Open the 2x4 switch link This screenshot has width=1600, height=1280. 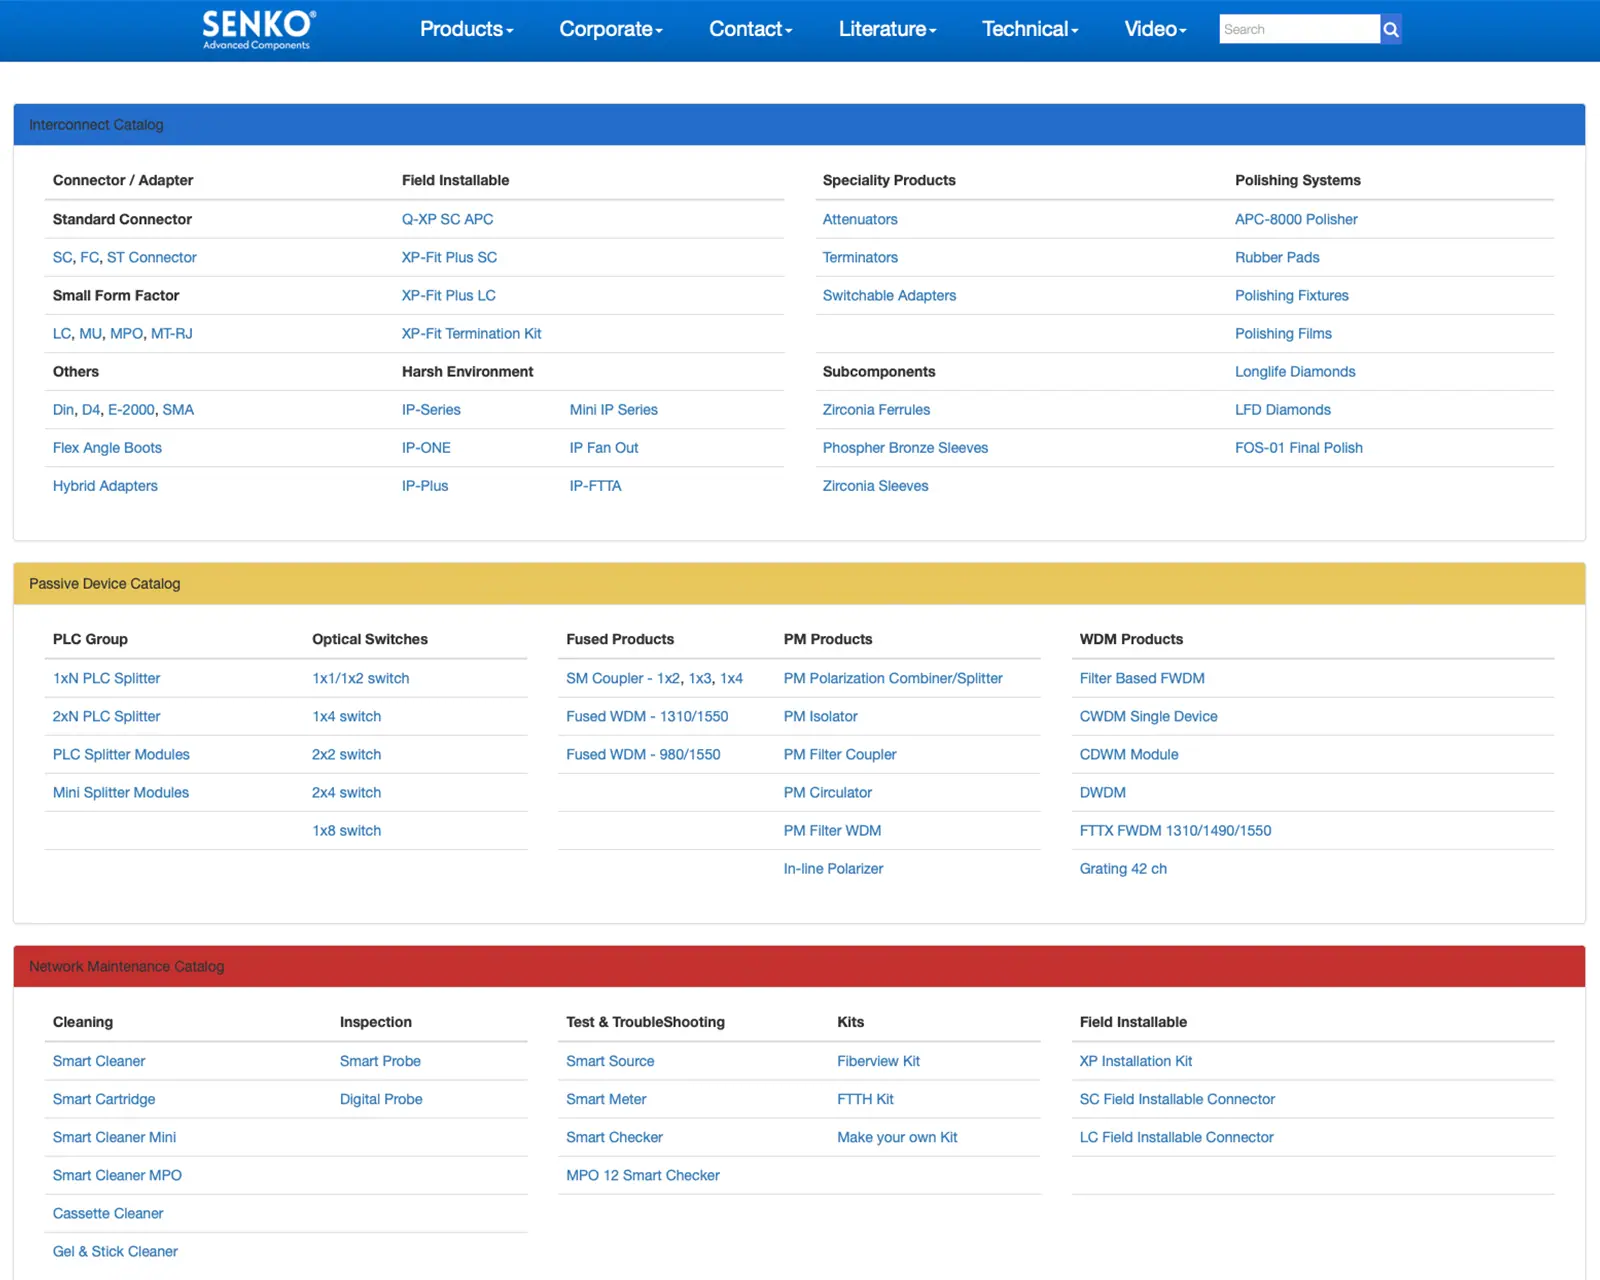click(x=346, y=792)
